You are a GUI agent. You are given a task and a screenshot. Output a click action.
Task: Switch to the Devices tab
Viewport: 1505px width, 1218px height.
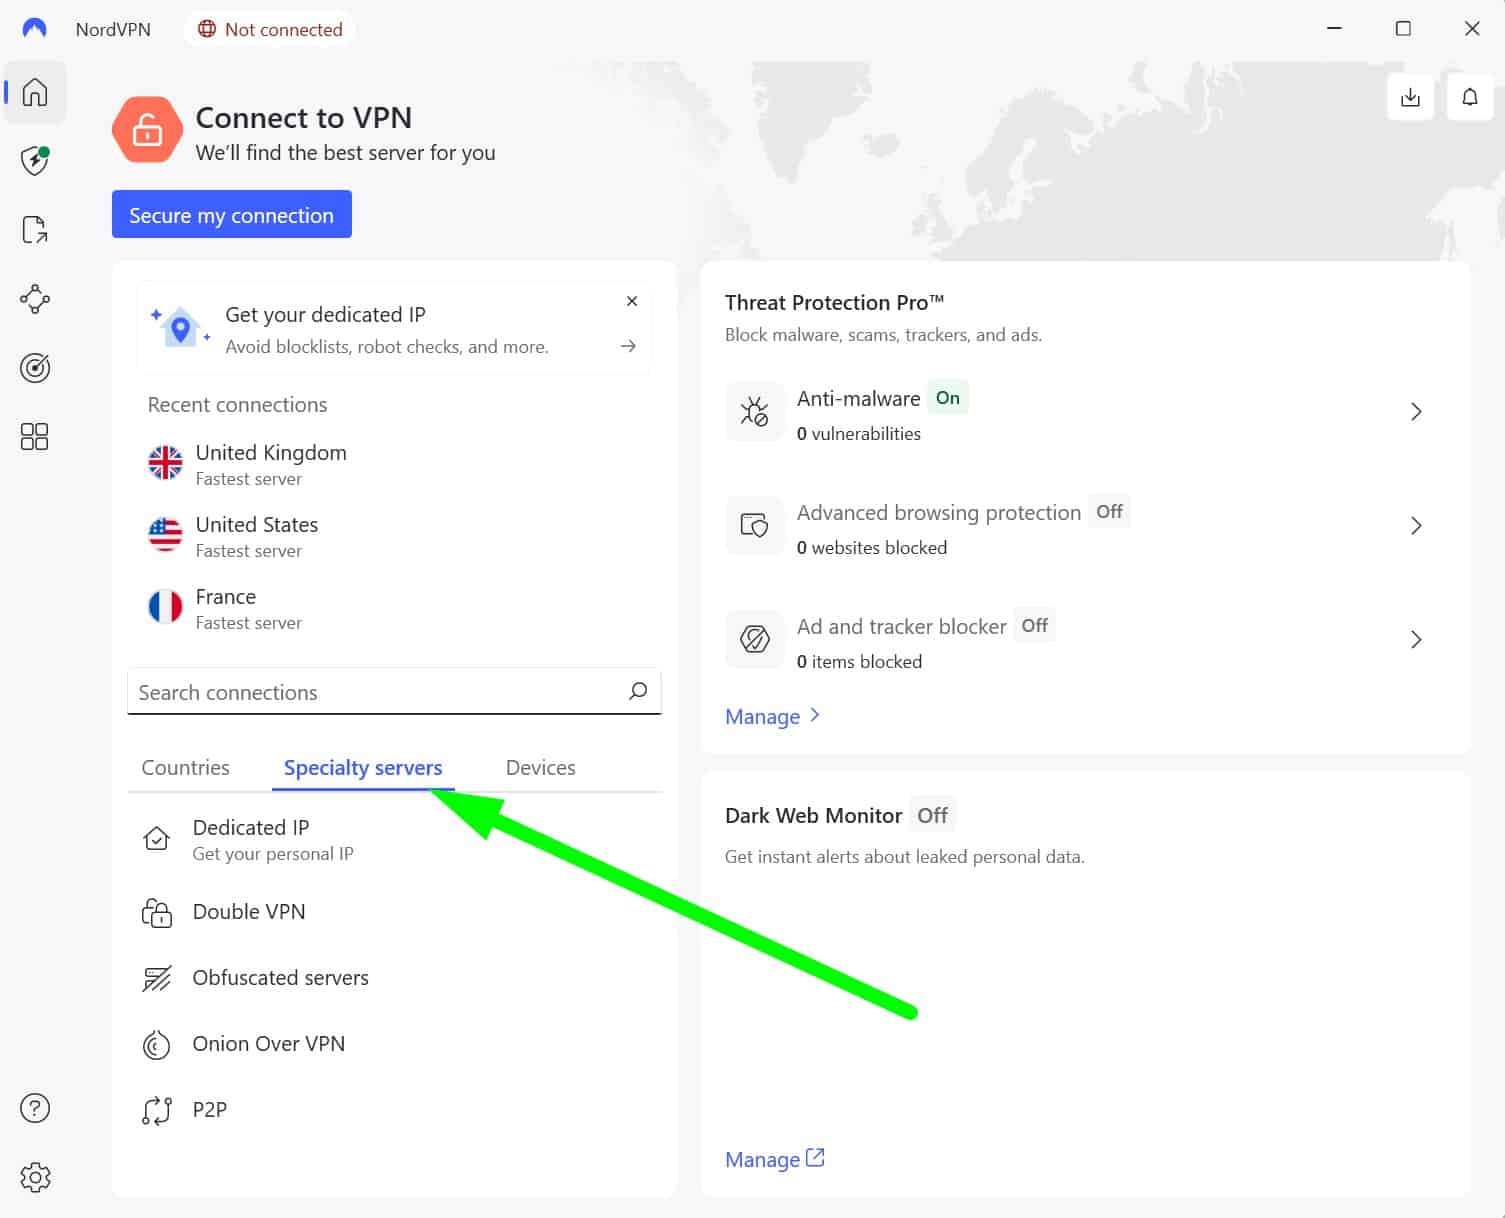pos(541,767)
